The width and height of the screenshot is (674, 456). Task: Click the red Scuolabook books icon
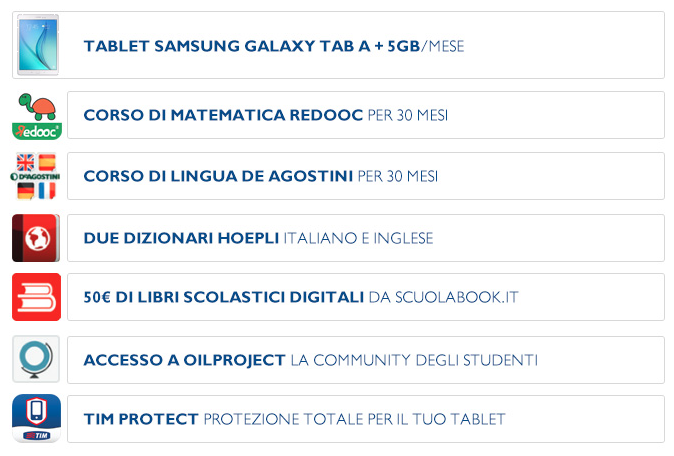pyautogui.click(x=37, y=297)
